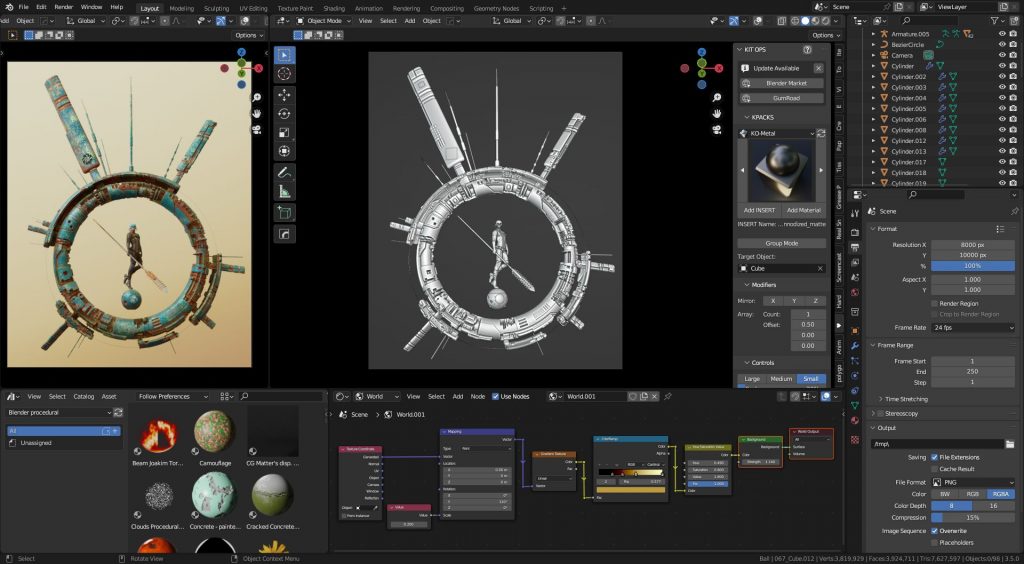Adjust Compression 15% slider

[972, 517]
